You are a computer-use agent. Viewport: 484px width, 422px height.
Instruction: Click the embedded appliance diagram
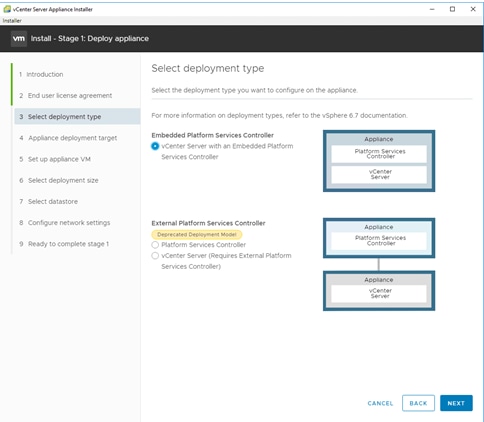pyautogui.click(x=379, y=161)
